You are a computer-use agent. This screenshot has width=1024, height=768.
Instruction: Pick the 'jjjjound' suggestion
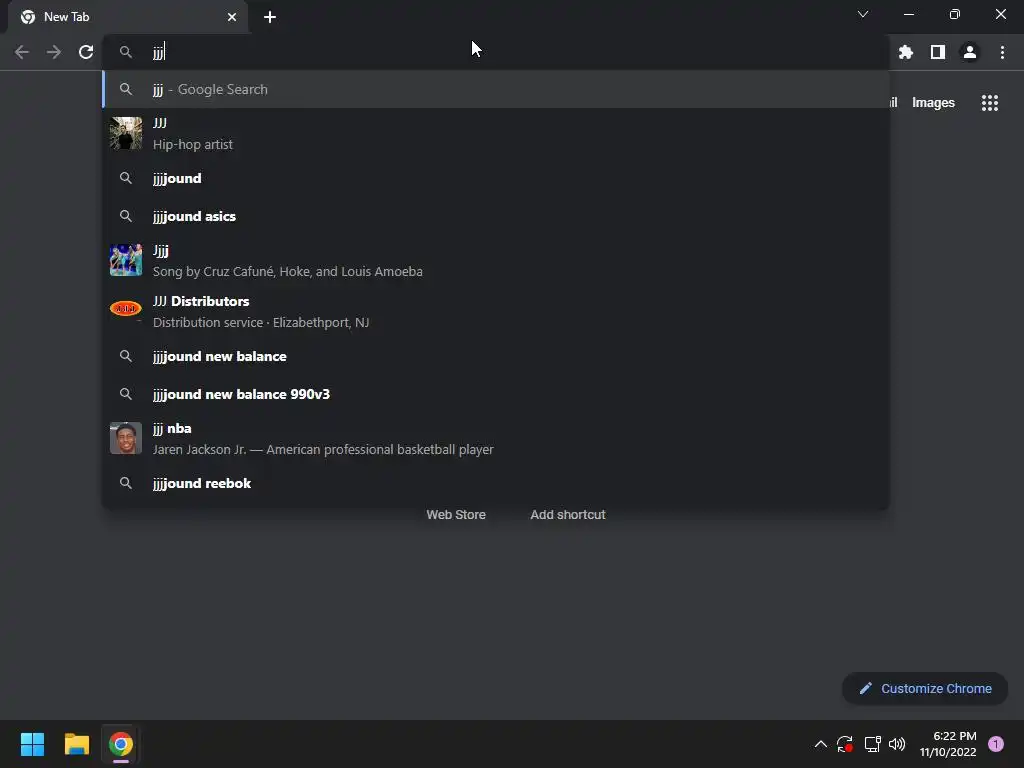tap(496, 178)
